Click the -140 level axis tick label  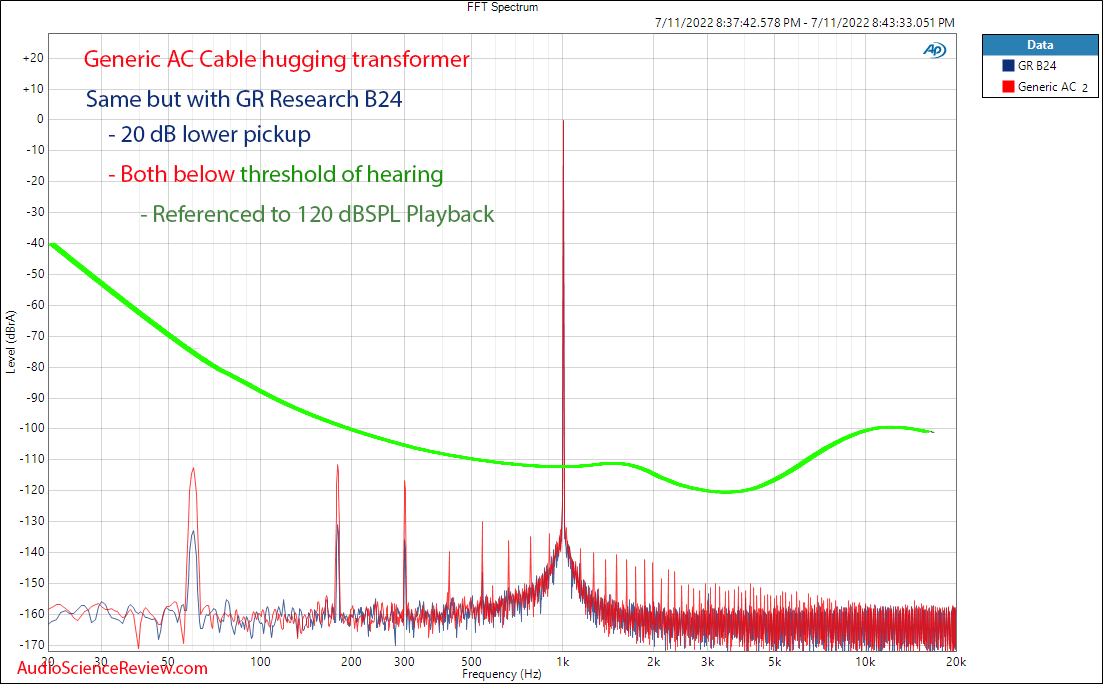(32, 552)
